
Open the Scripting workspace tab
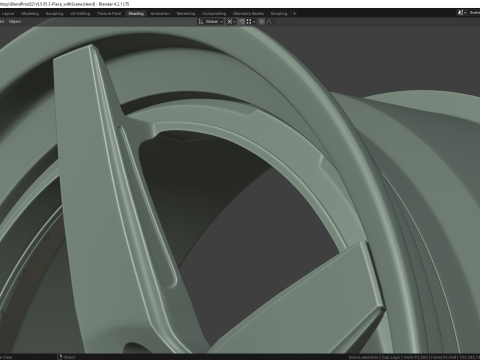[x=279, y=14]
